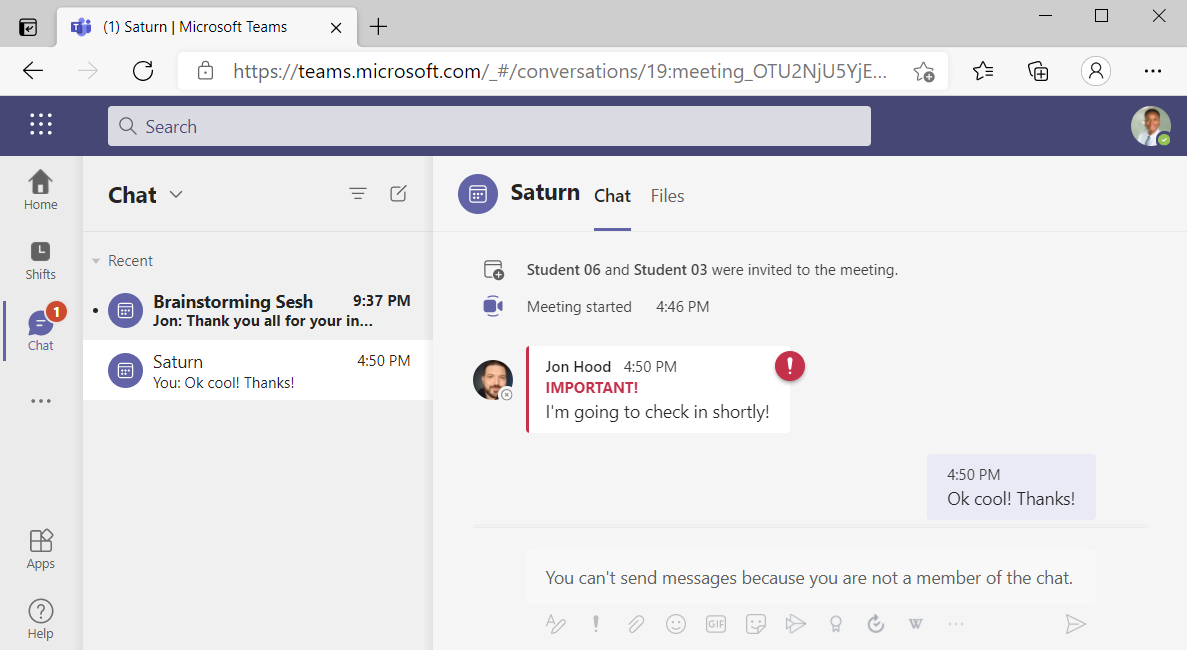Click the Praise badge icon

(836, 624)
